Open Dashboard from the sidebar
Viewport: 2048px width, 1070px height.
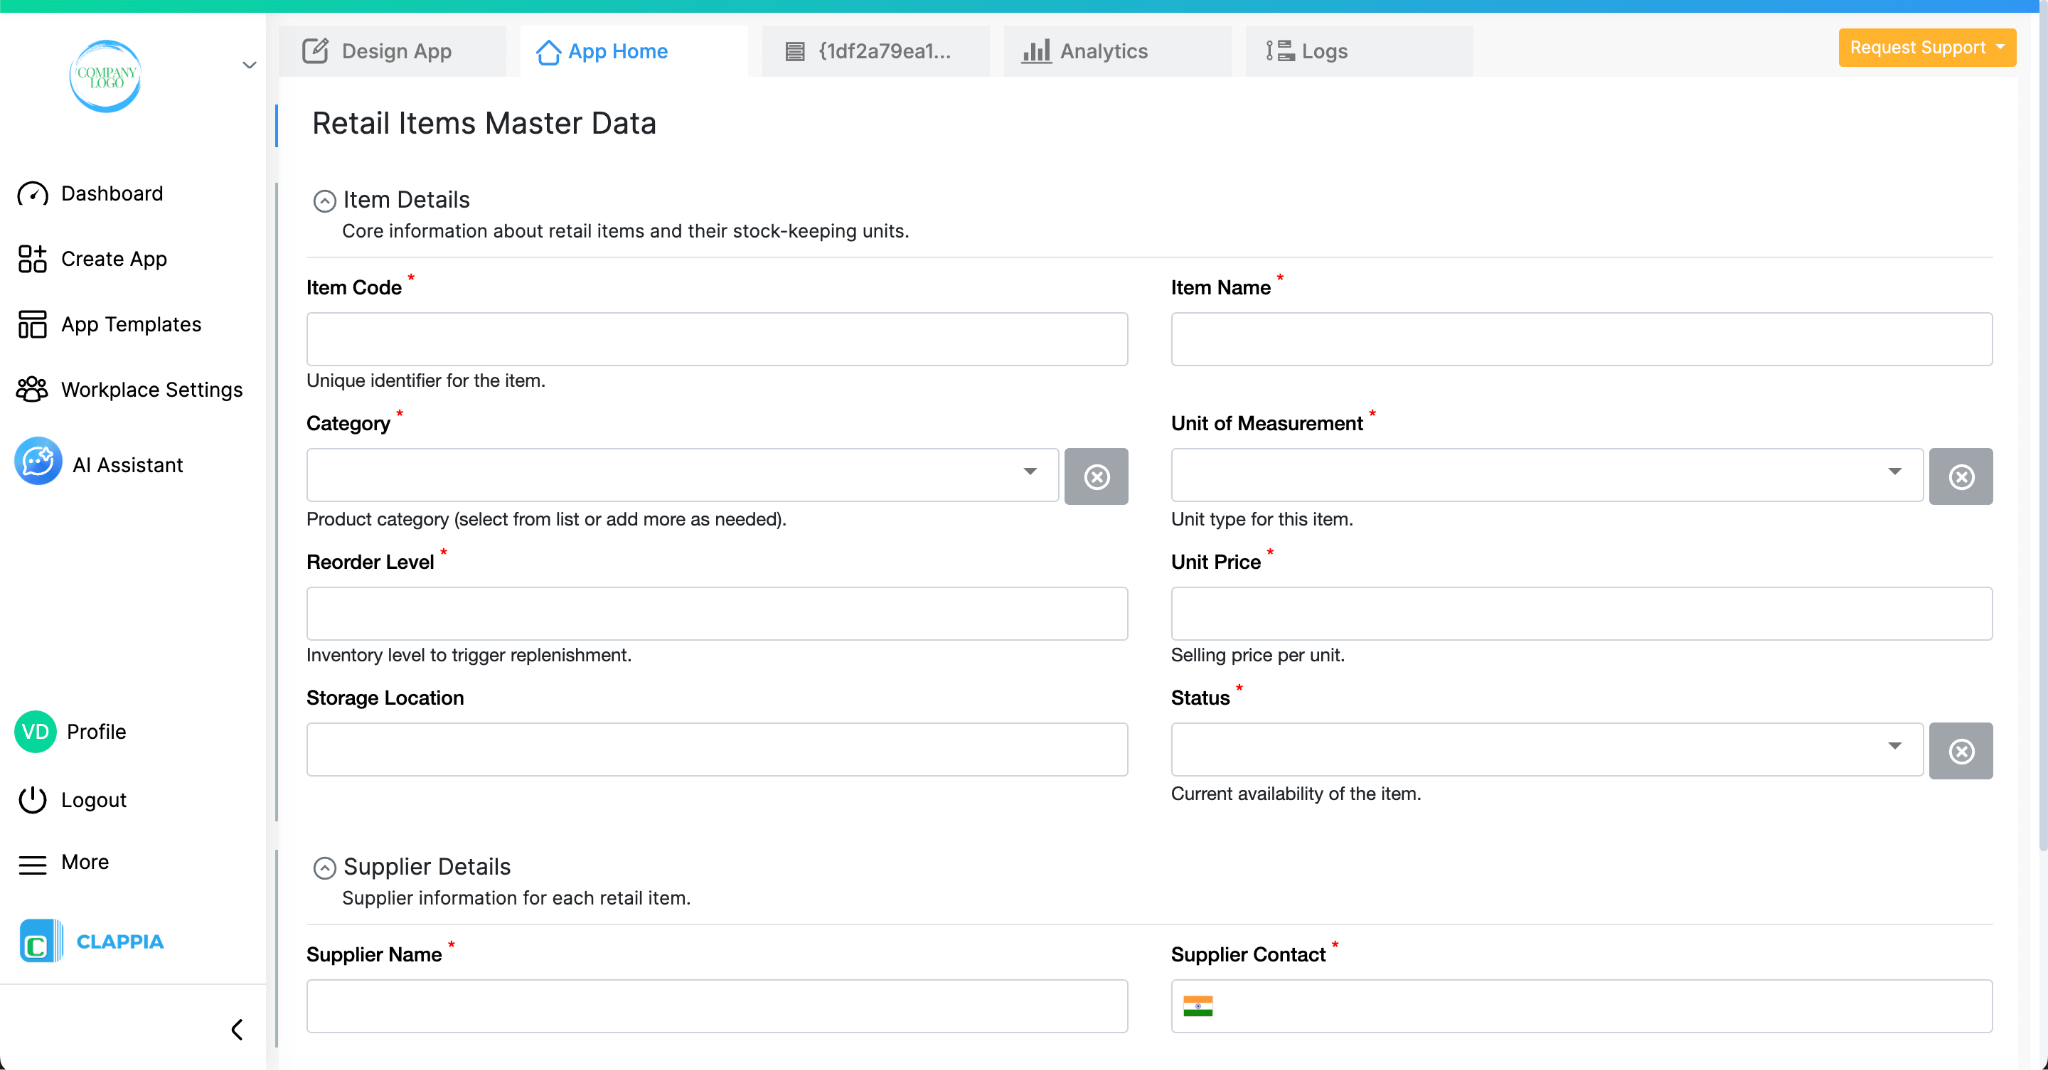coord(111,193)
